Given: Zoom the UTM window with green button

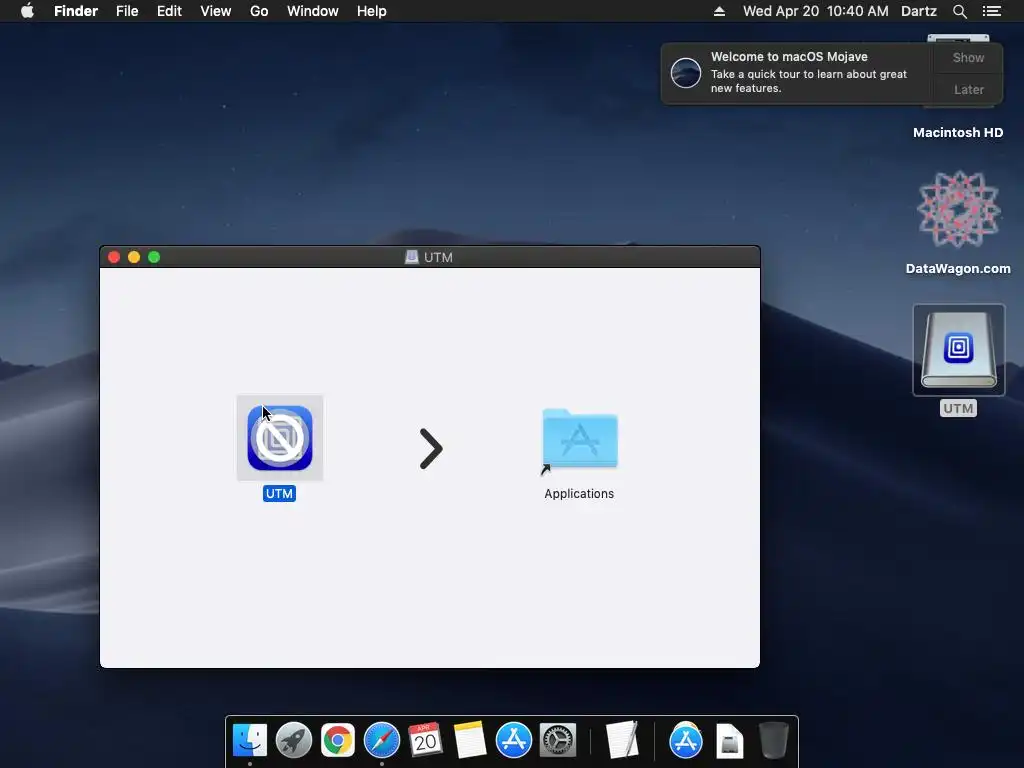Looking at the screenshot, I should (154, 257).
